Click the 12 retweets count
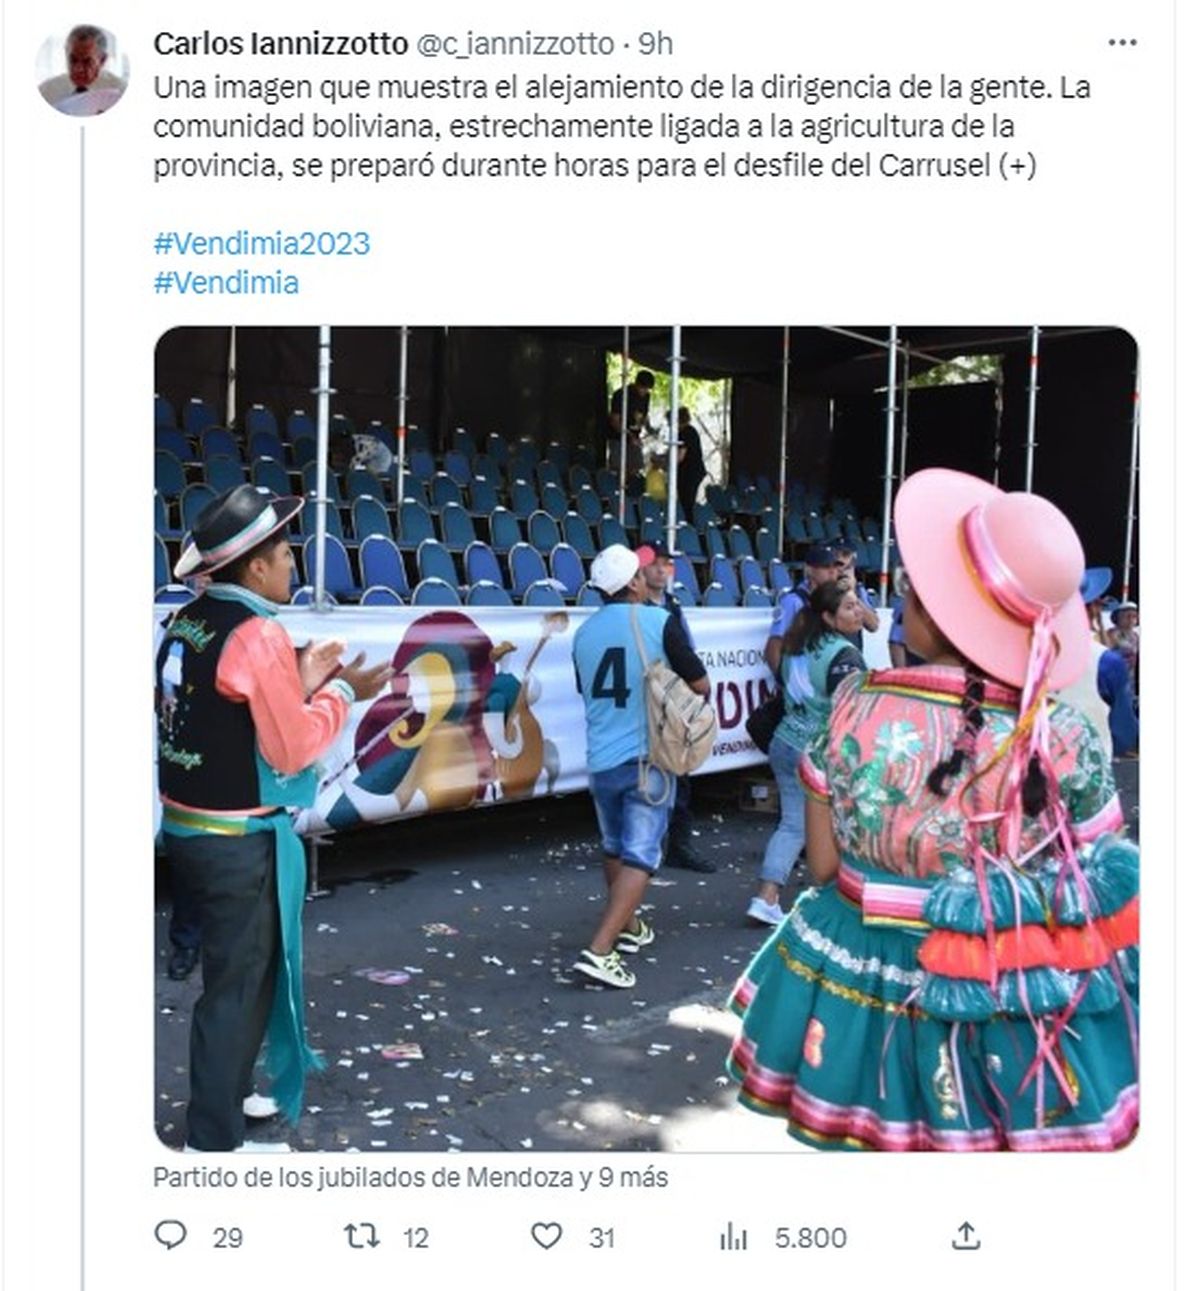The width and height of the screenshot is (1200, 1291). (415, 1238)
